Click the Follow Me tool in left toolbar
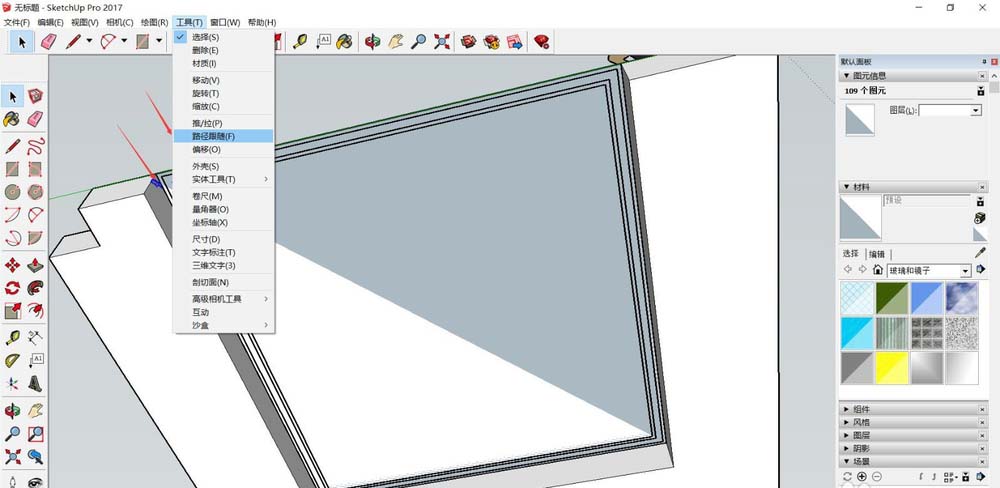Image resolution: width=1000 pixels, height=488 pixels. [x=36, y=288]
